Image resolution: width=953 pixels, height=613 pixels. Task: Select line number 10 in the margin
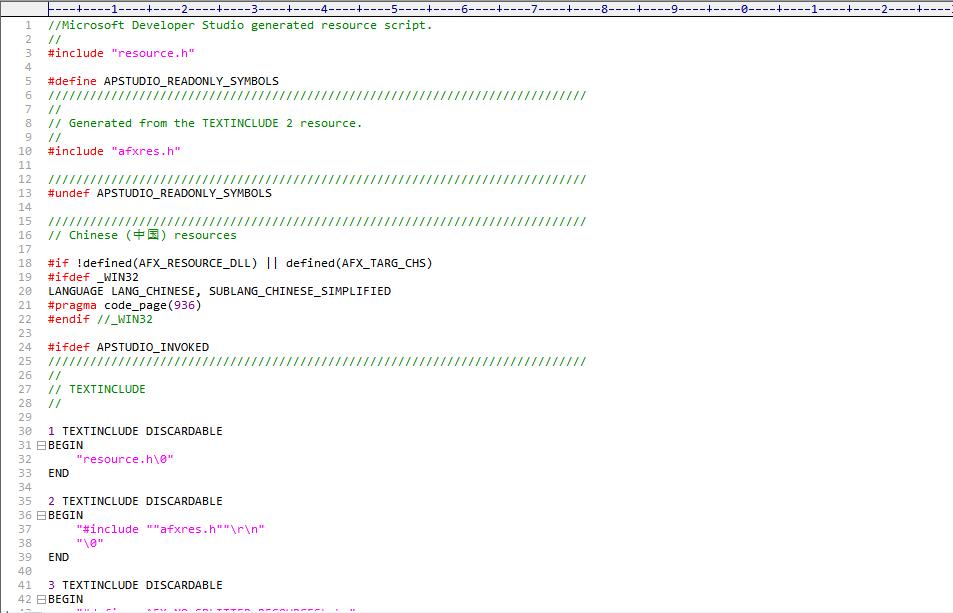click(x=27, y=151)
